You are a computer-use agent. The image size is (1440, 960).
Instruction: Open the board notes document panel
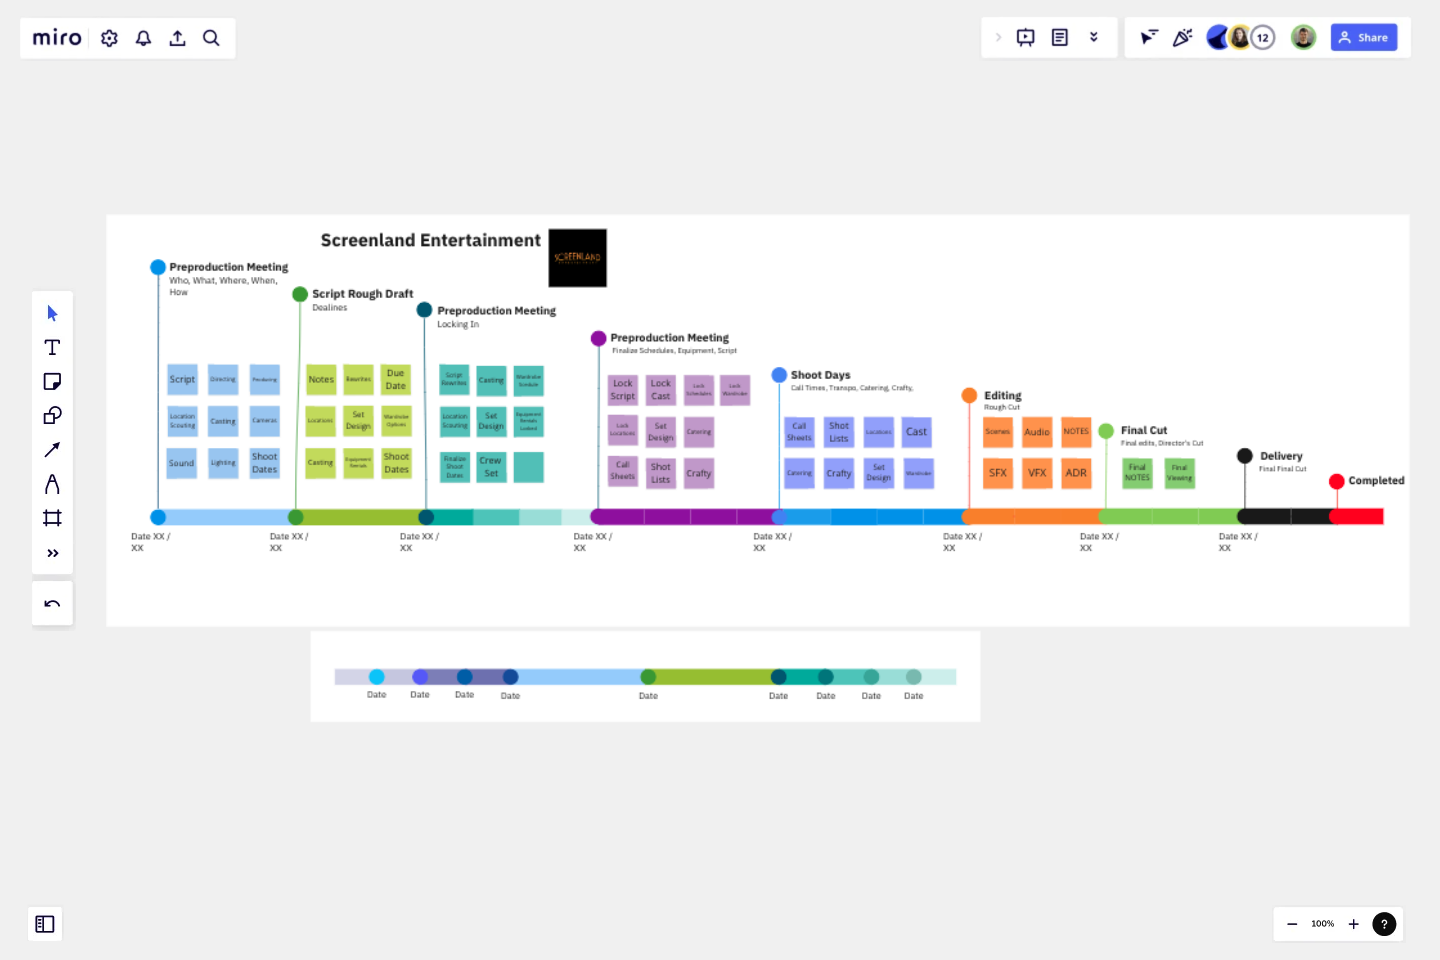click(1059, 37)
